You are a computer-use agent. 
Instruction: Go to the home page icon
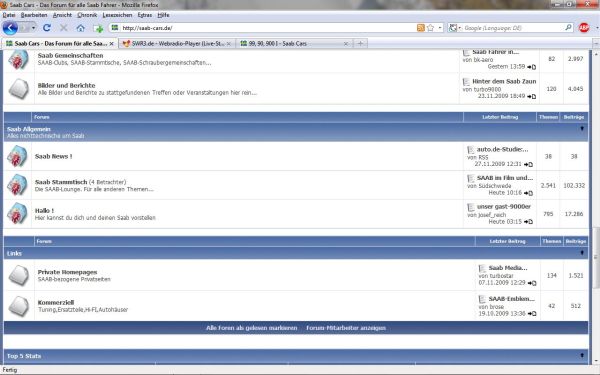pos(80,28)
